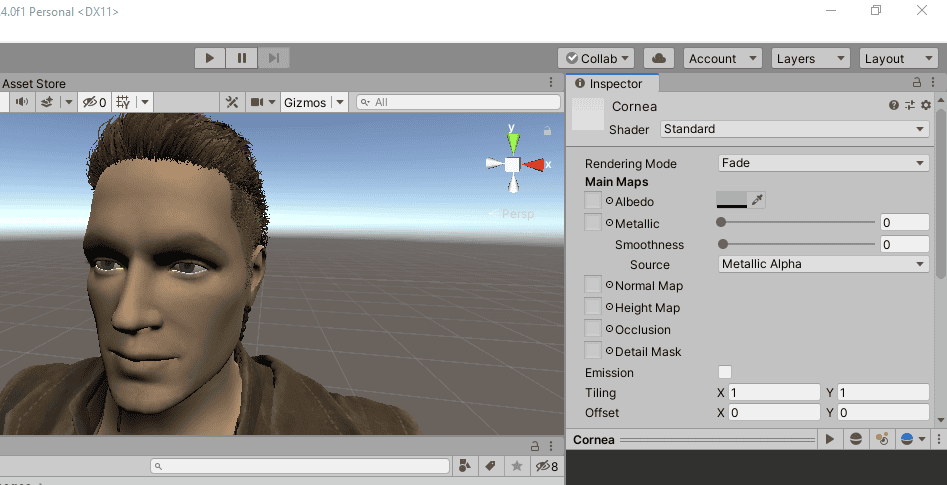
Task: Enable the Emission checkbox
Action: (725, 372)
